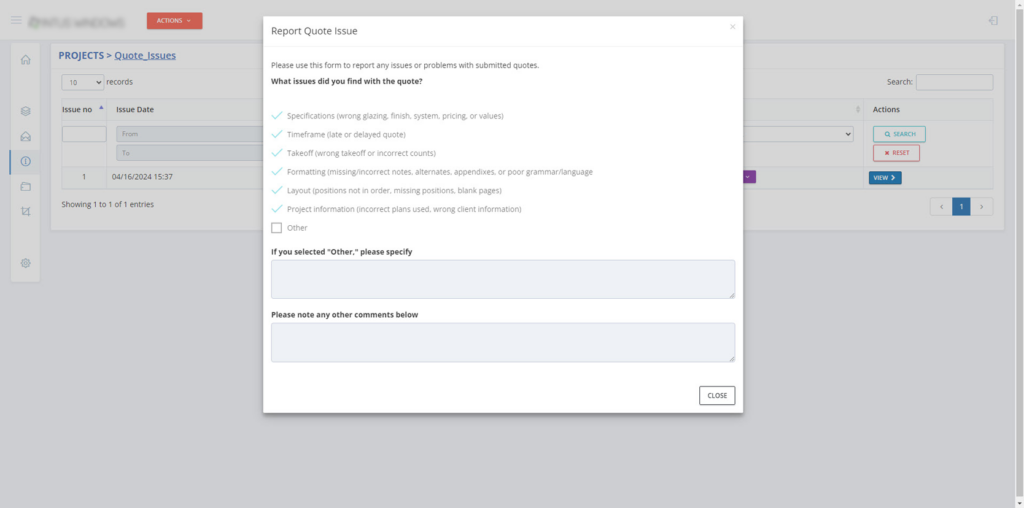The width and height of the screenshot is (1024, 508).
Task: Click the "please specify" Other text area
Action: click(502, 279)
